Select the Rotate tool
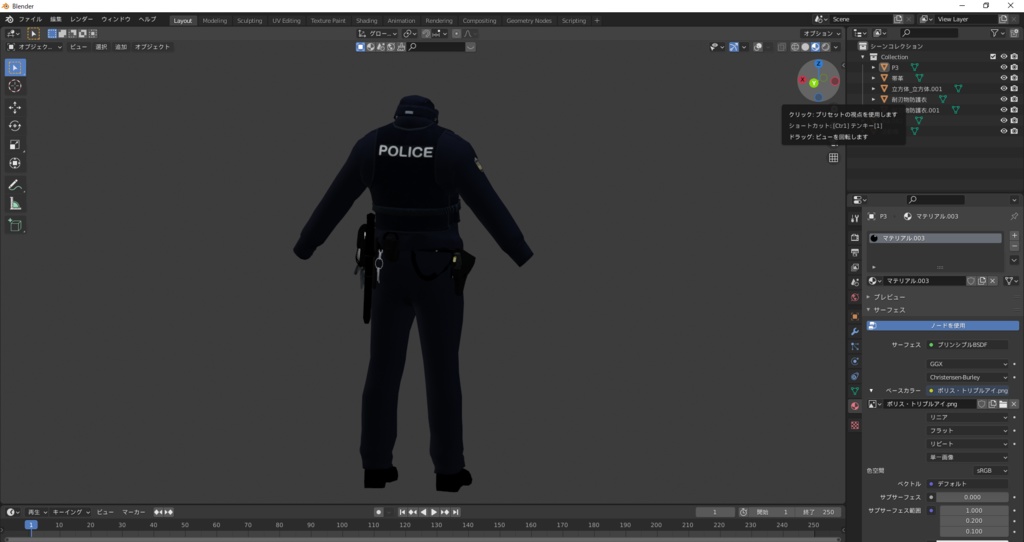The width and height of the screenshot is (1024, 542). point(15,126)
